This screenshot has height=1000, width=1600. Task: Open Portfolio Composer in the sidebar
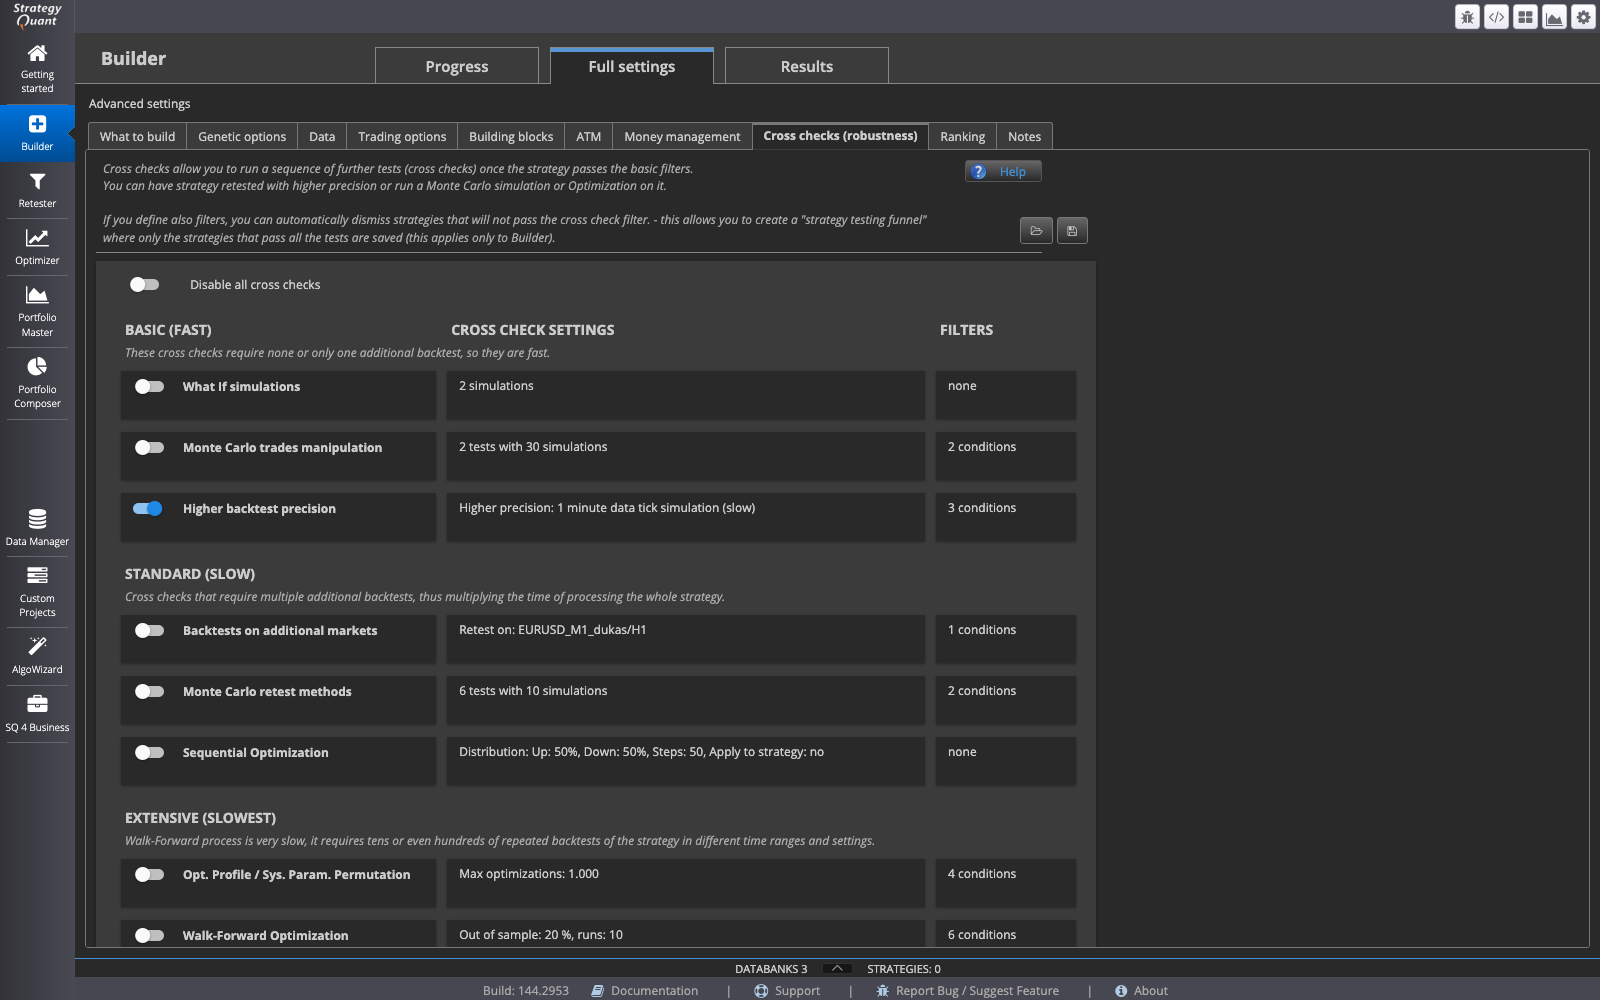point(37,383)
